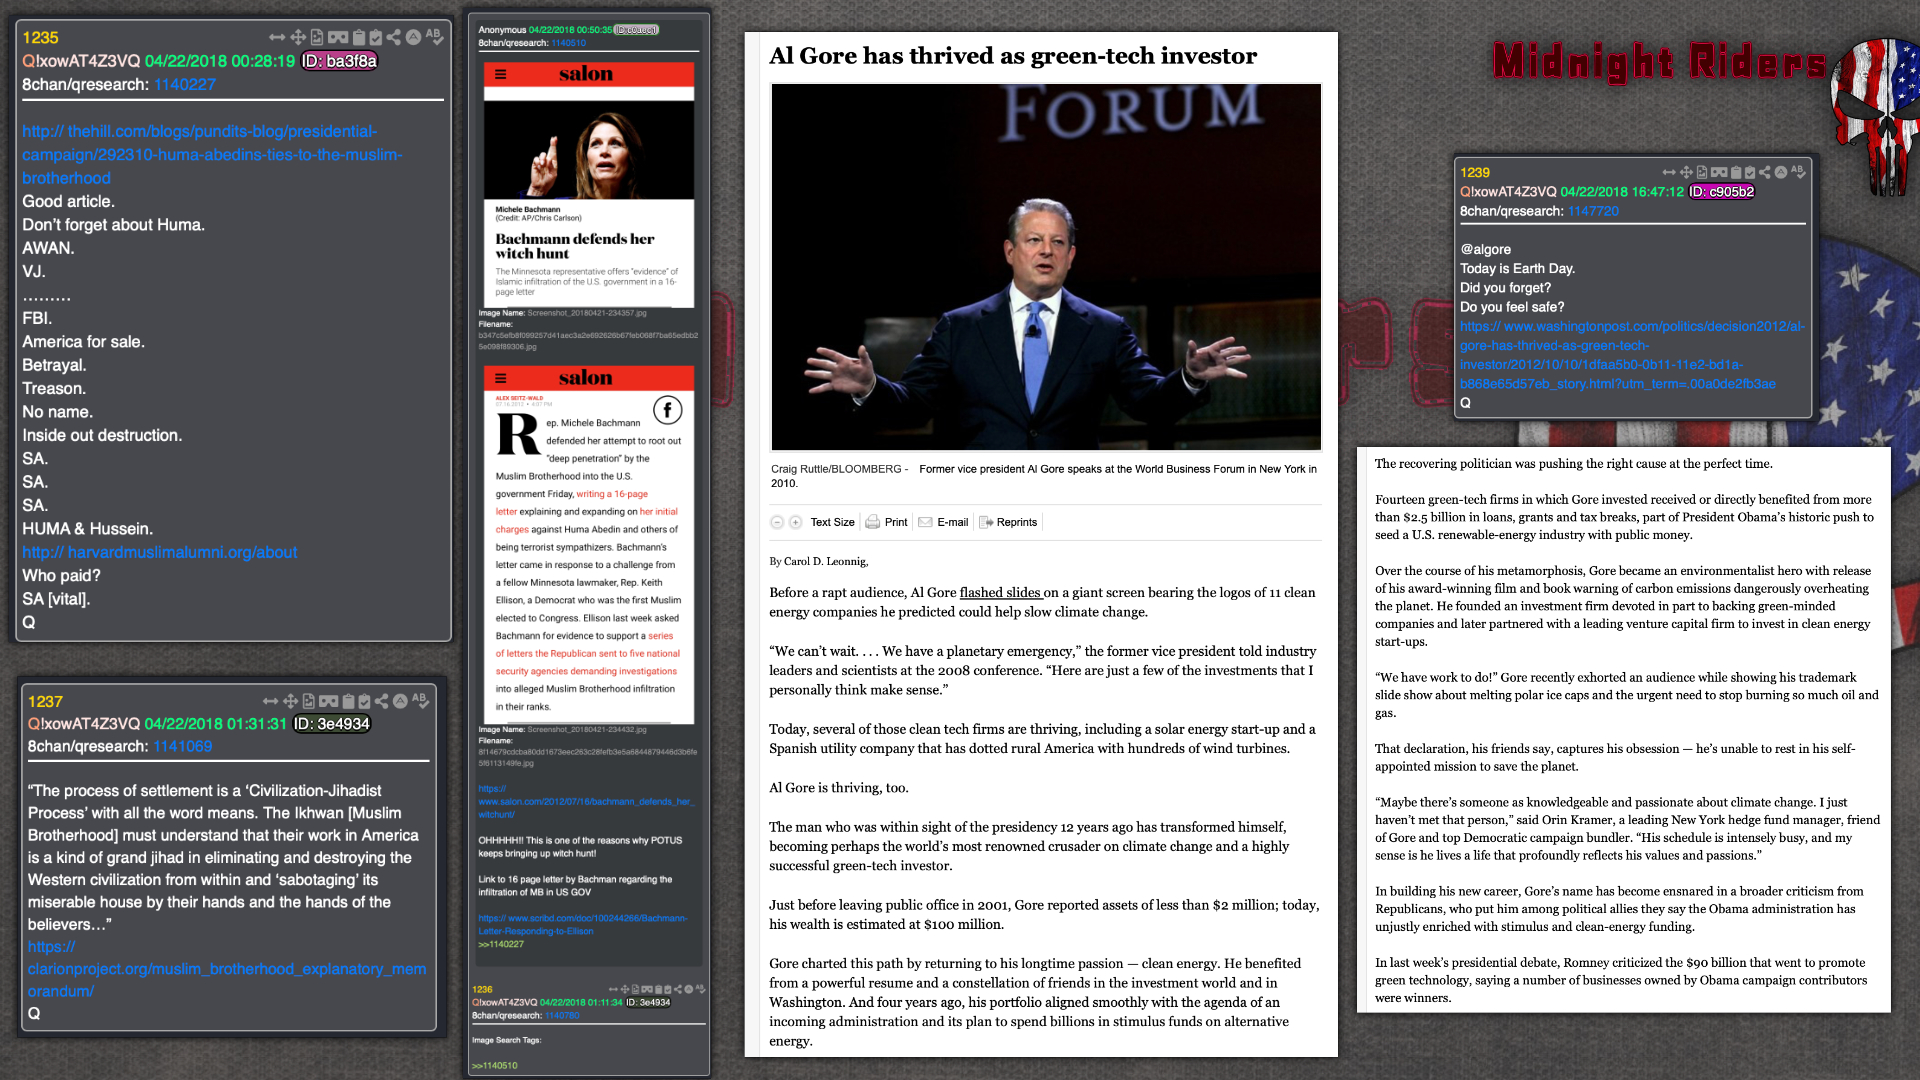Click the VR goggles icon on post 1237
1920x1080 pixels.
pyautogui.click(x=329, y=701)
